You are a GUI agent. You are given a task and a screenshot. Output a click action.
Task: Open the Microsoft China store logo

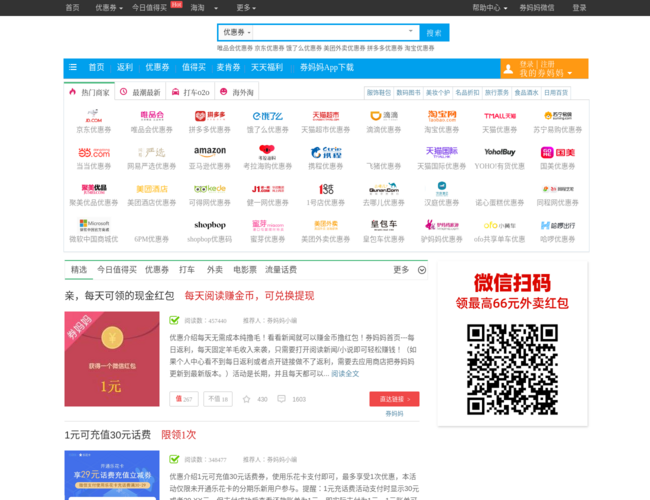click(x=94, y=225)
